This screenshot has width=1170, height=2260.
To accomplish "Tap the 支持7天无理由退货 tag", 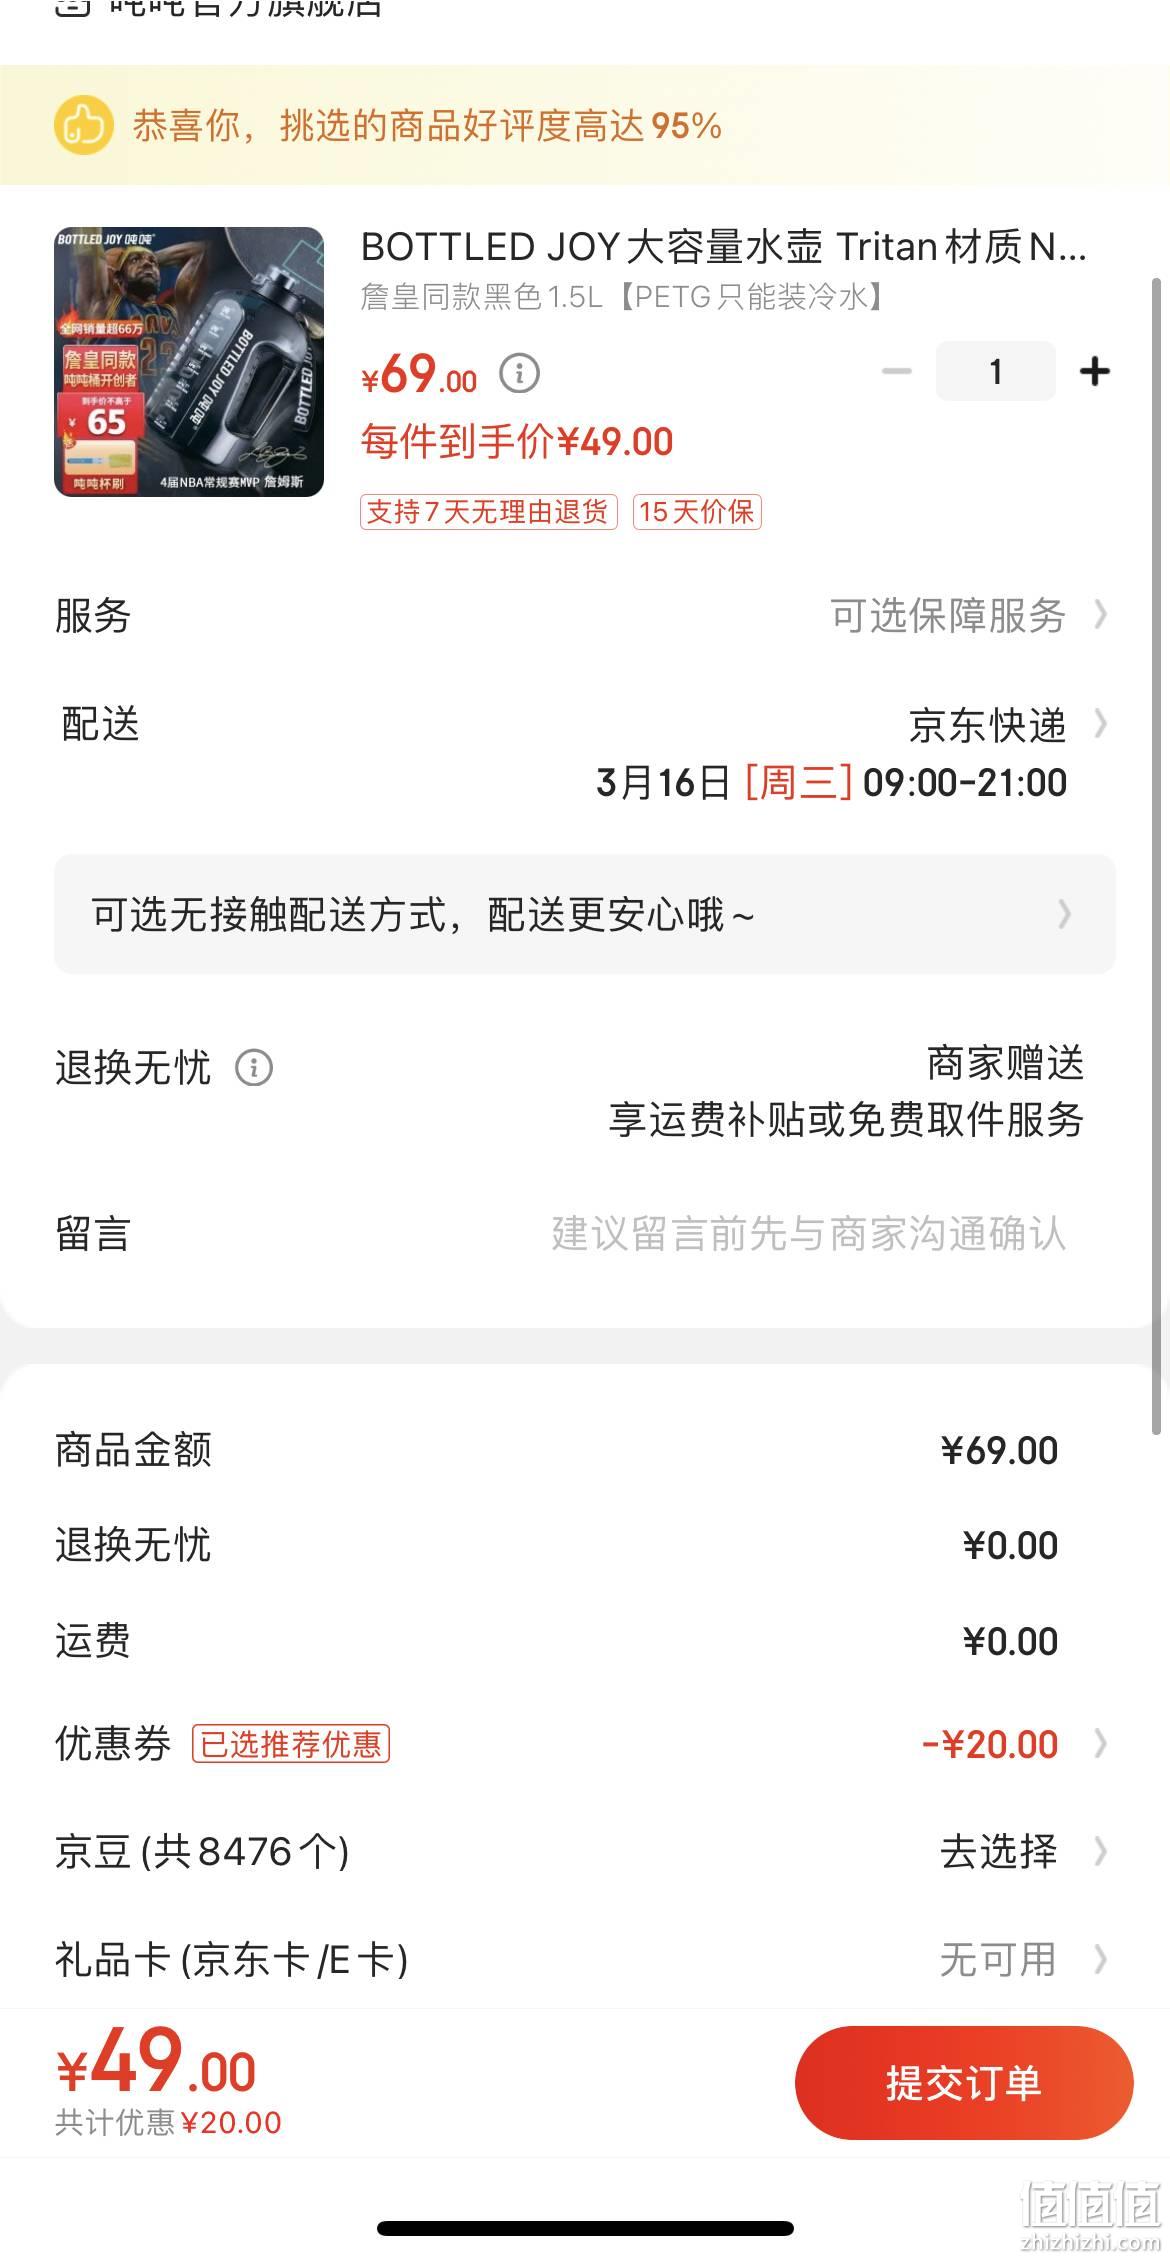I will [488, 512].
